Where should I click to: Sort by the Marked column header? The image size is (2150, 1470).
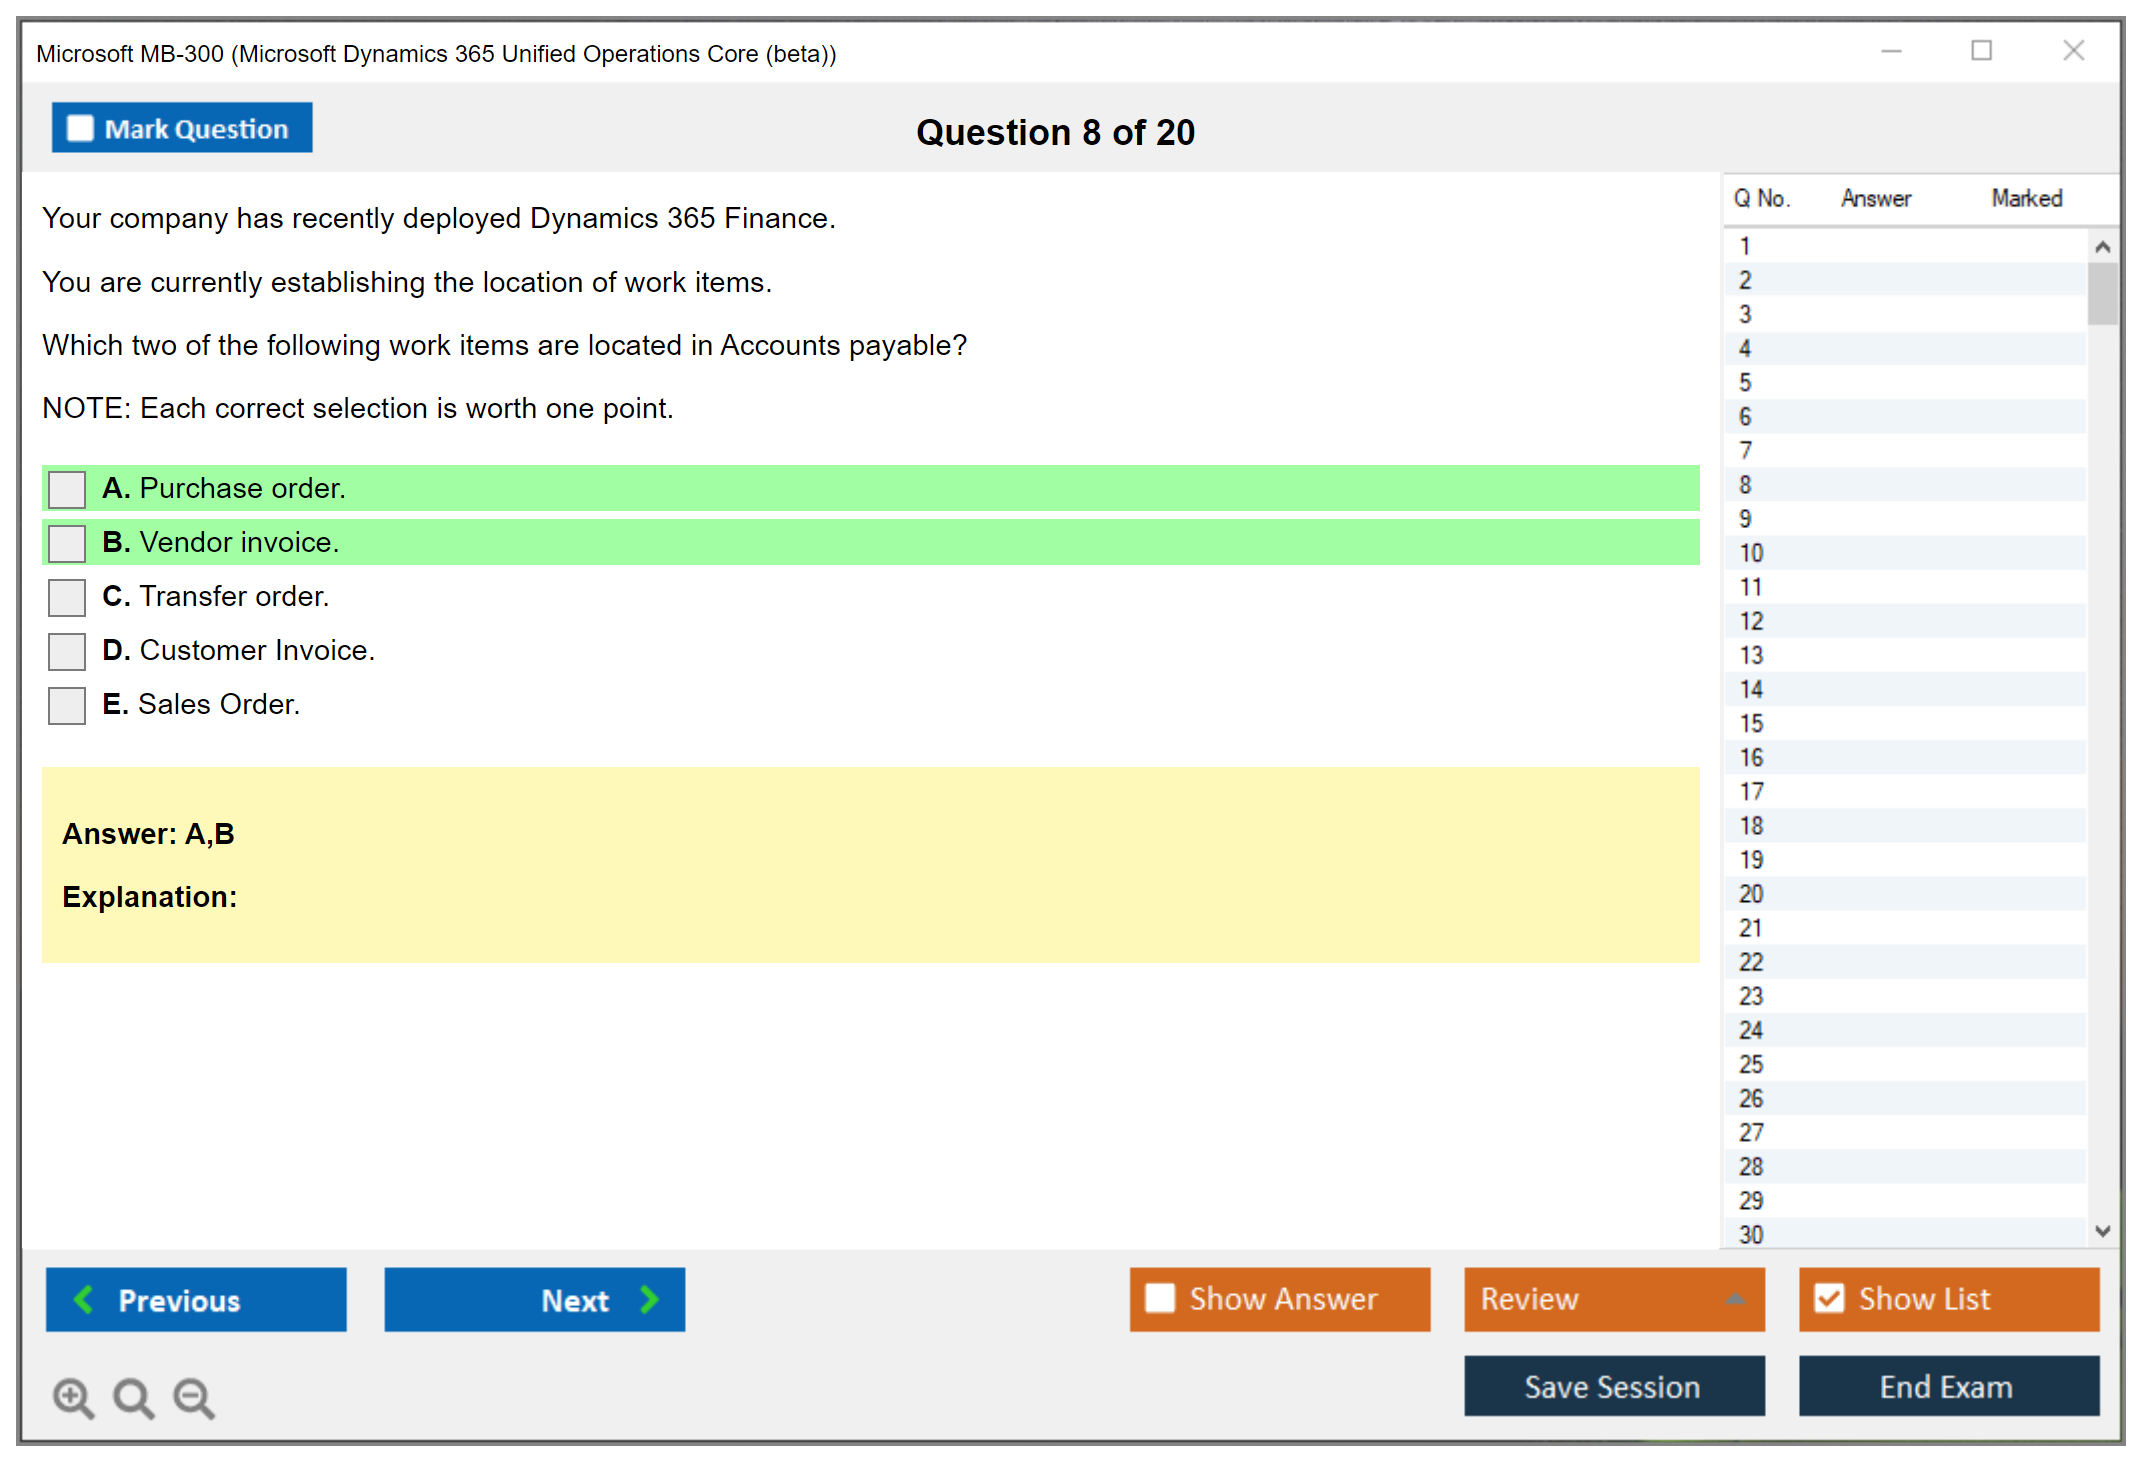(2026, 198)
